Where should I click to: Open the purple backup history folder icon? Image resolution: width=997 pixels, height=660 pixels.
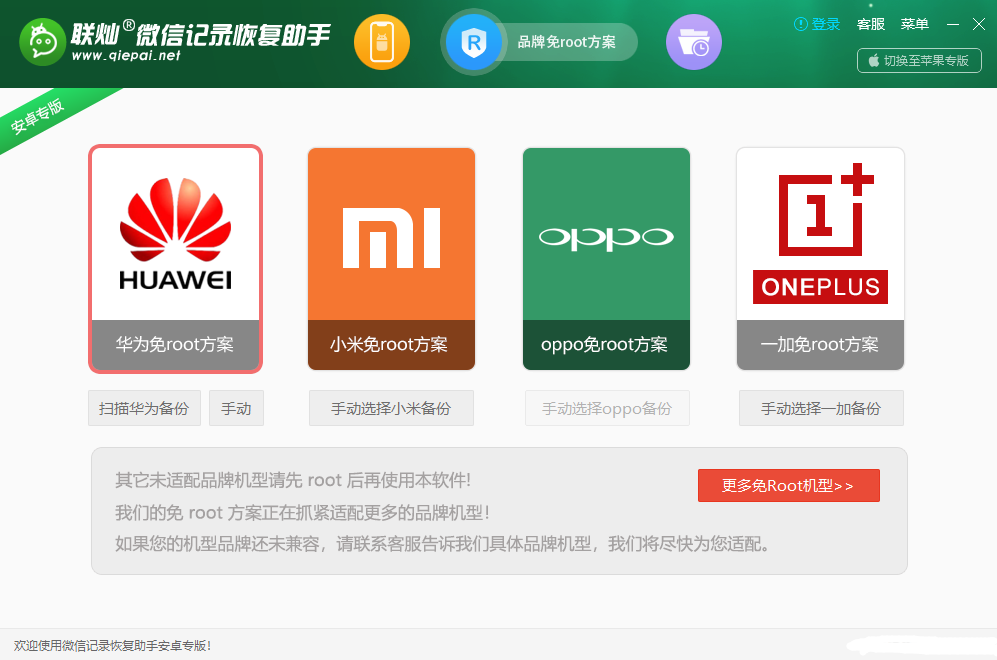(x=693, y=42)
